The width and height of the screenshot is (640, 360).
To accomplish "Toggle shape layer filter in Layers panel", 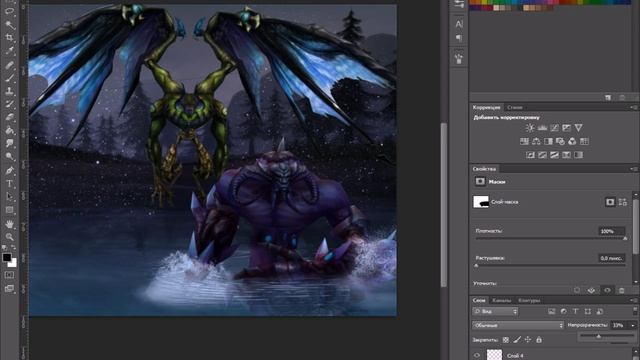I will coord(588,311).
